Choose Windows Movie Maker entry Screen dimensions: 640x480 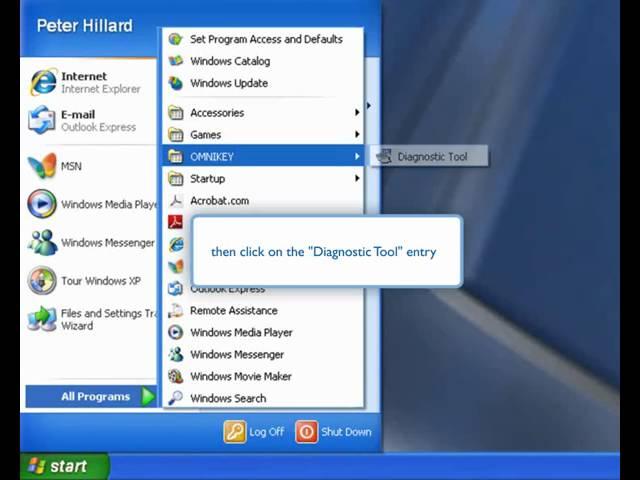point(263,376)
